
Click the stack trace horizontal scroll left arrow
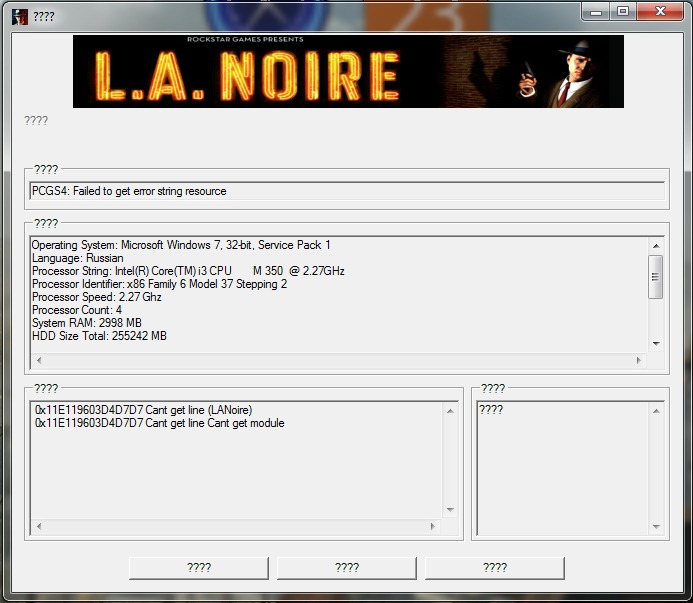point(39,526)
